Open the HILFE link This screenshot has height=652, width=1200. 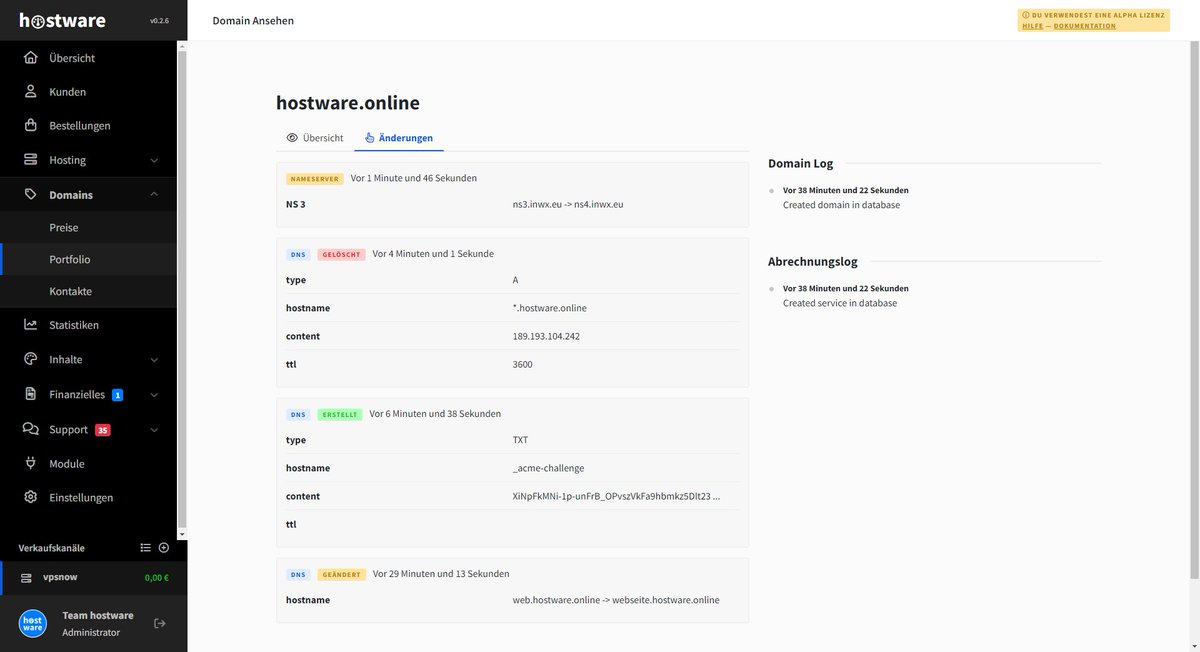[1032, 26]
